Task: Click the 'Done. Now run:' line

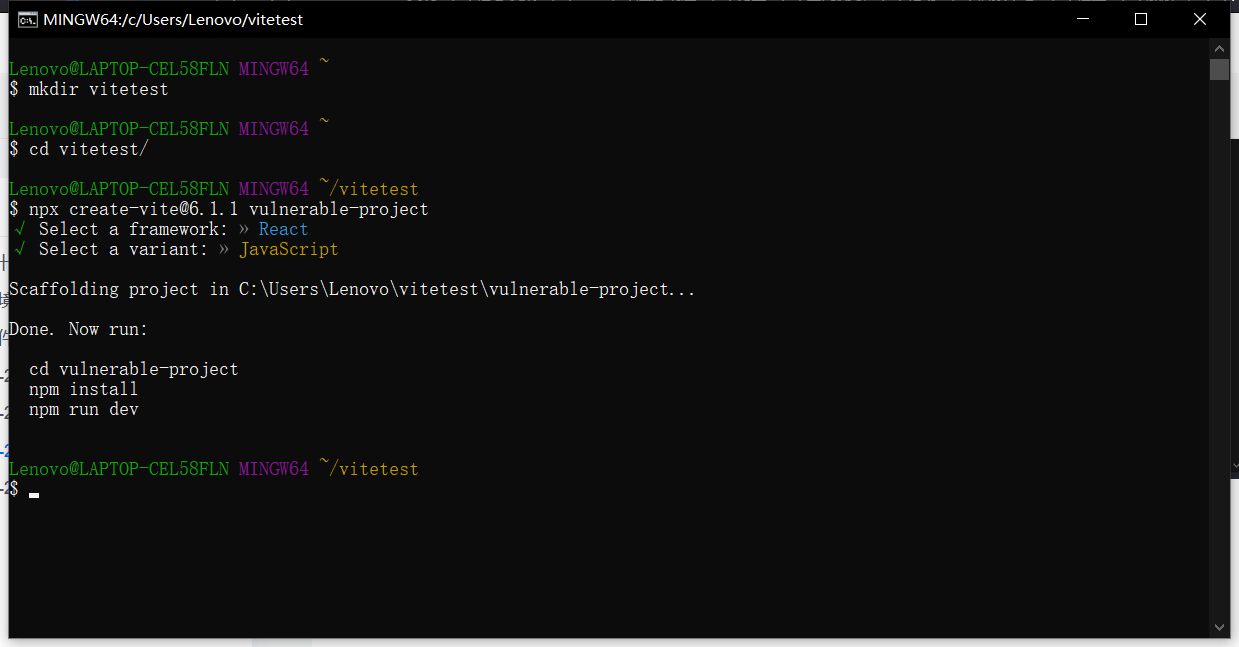Action: click(x=78, y=329)
